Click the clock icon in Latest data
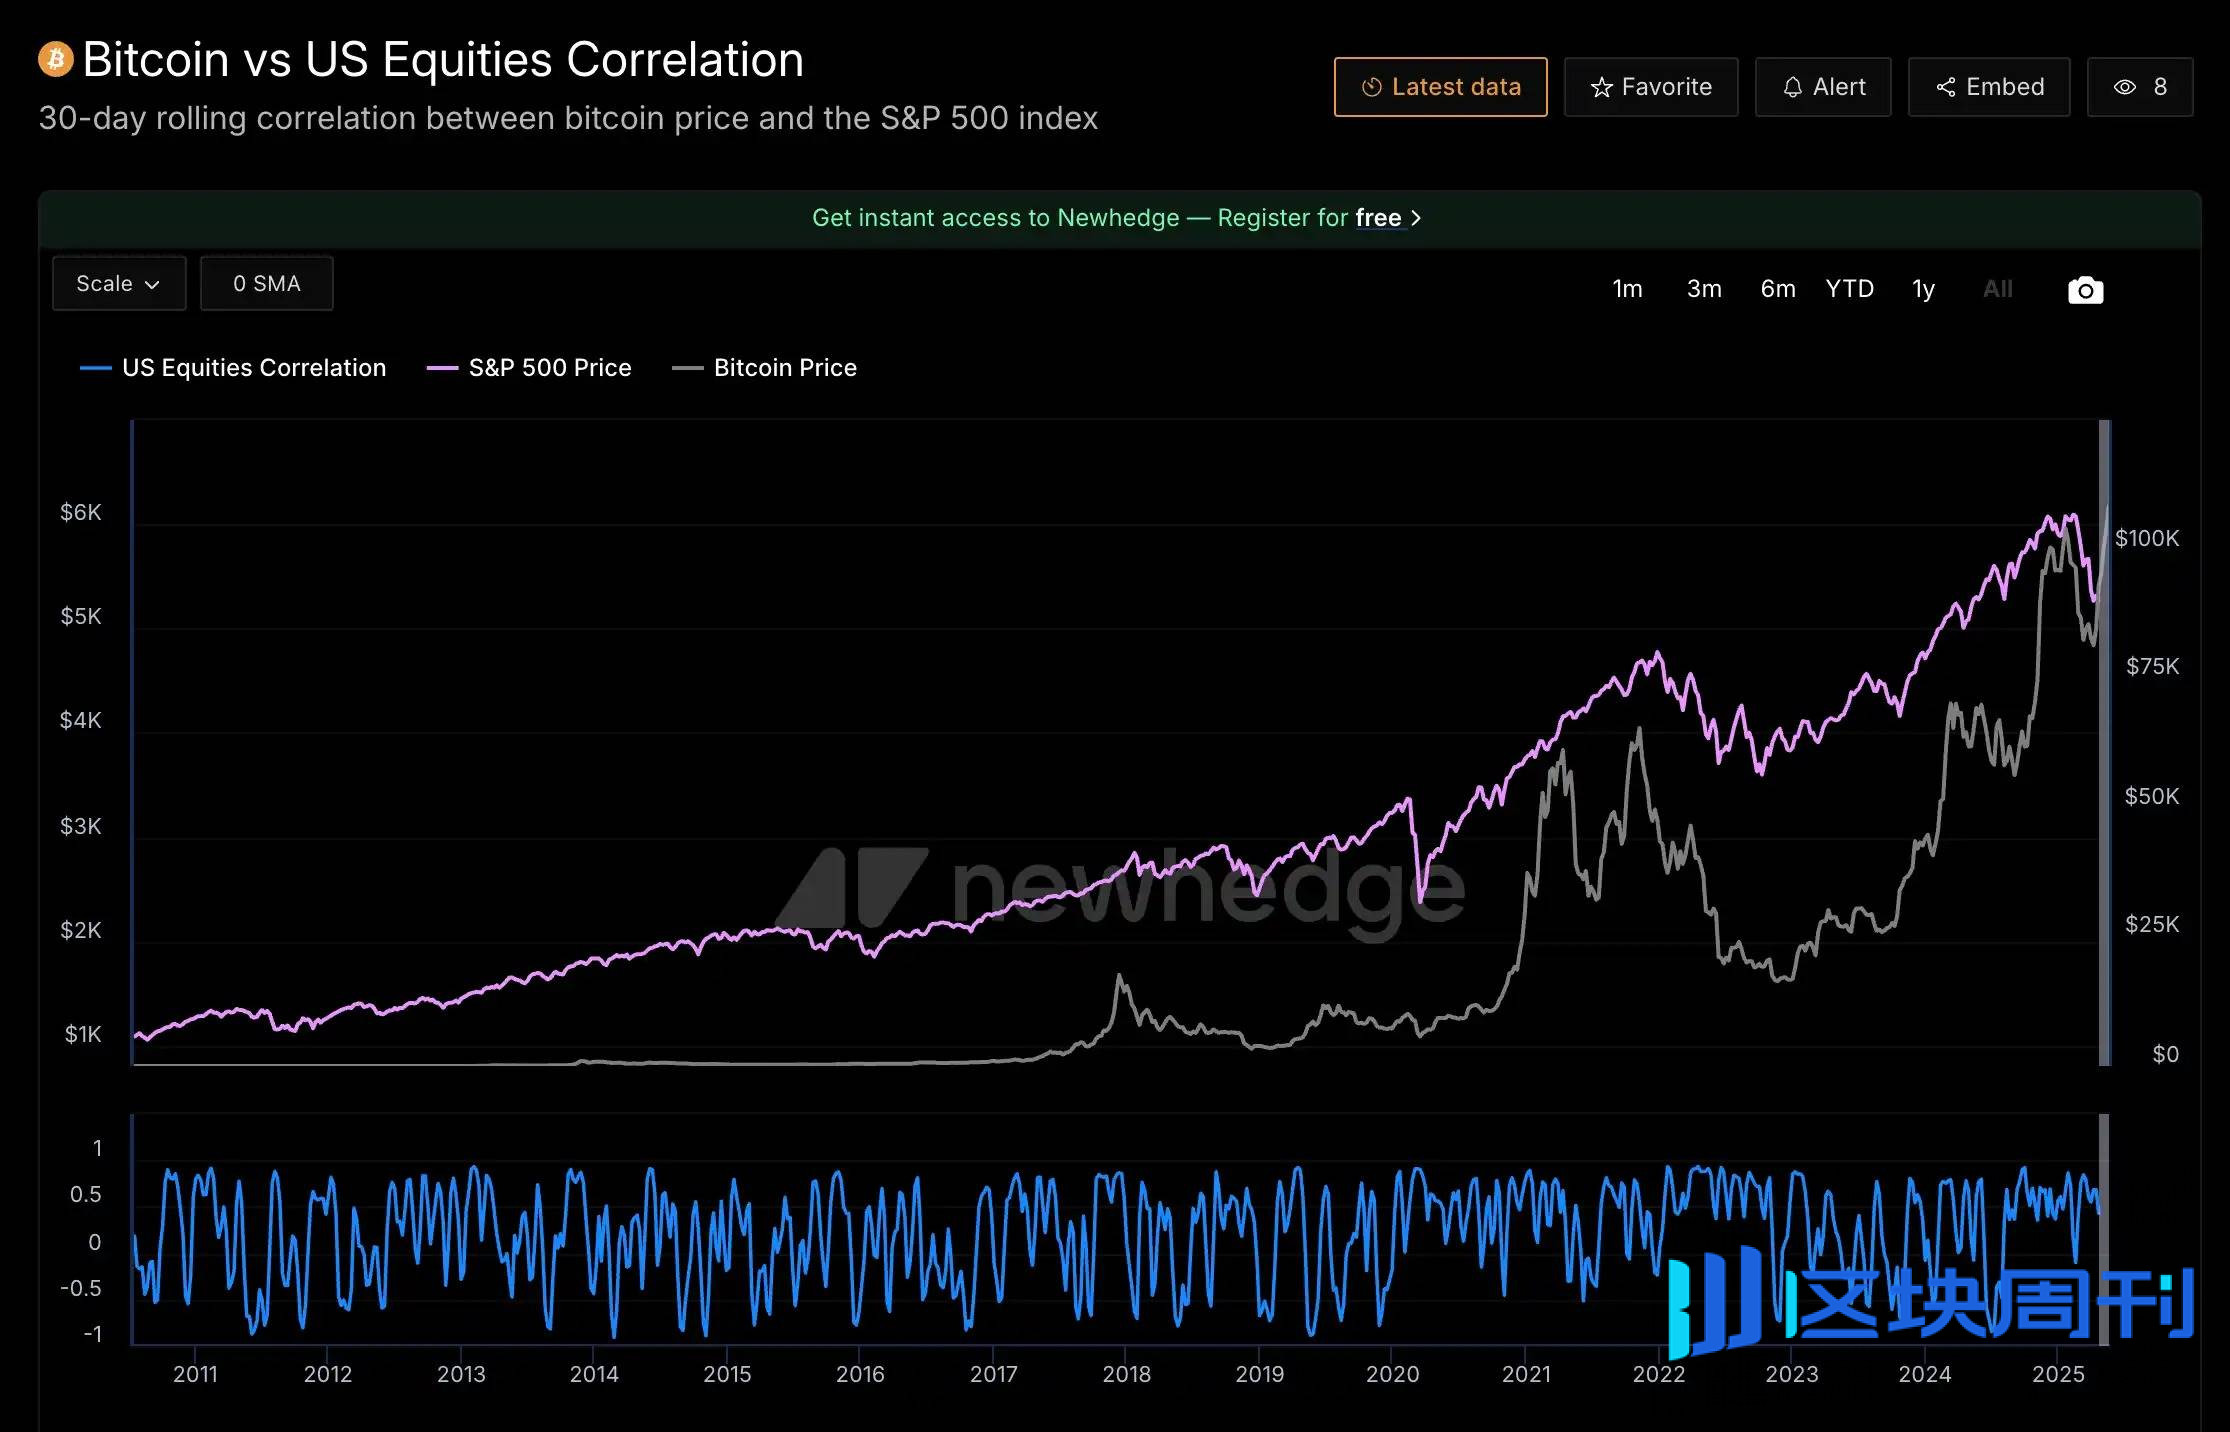This screenshot has width=2230, height=1432. (x=1371, y=88)
